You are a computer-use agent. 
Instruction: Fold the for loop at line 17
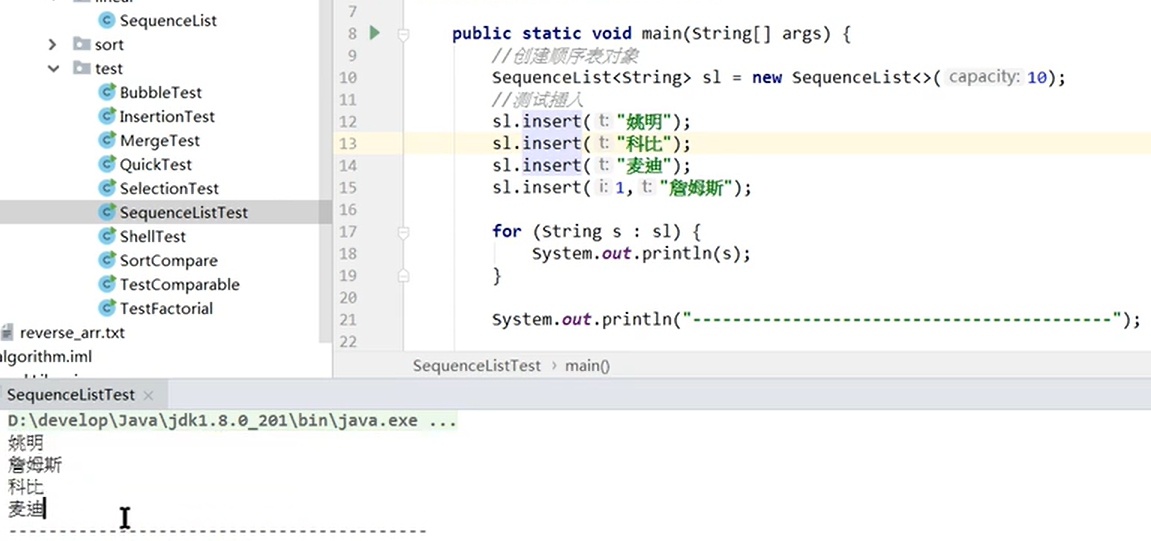pyautogui.click(x=403, y=232)
